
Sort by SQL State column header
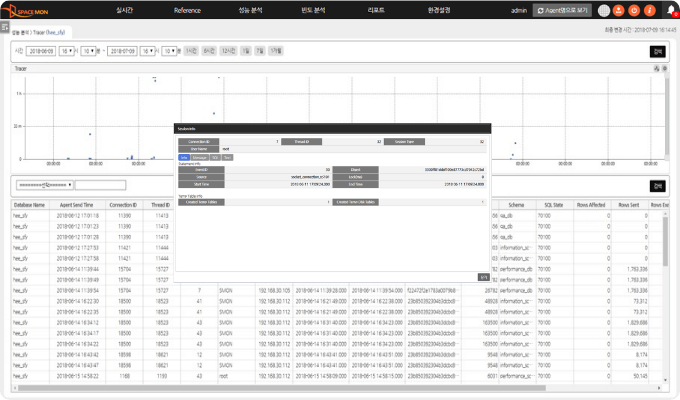tap(554, 205)
